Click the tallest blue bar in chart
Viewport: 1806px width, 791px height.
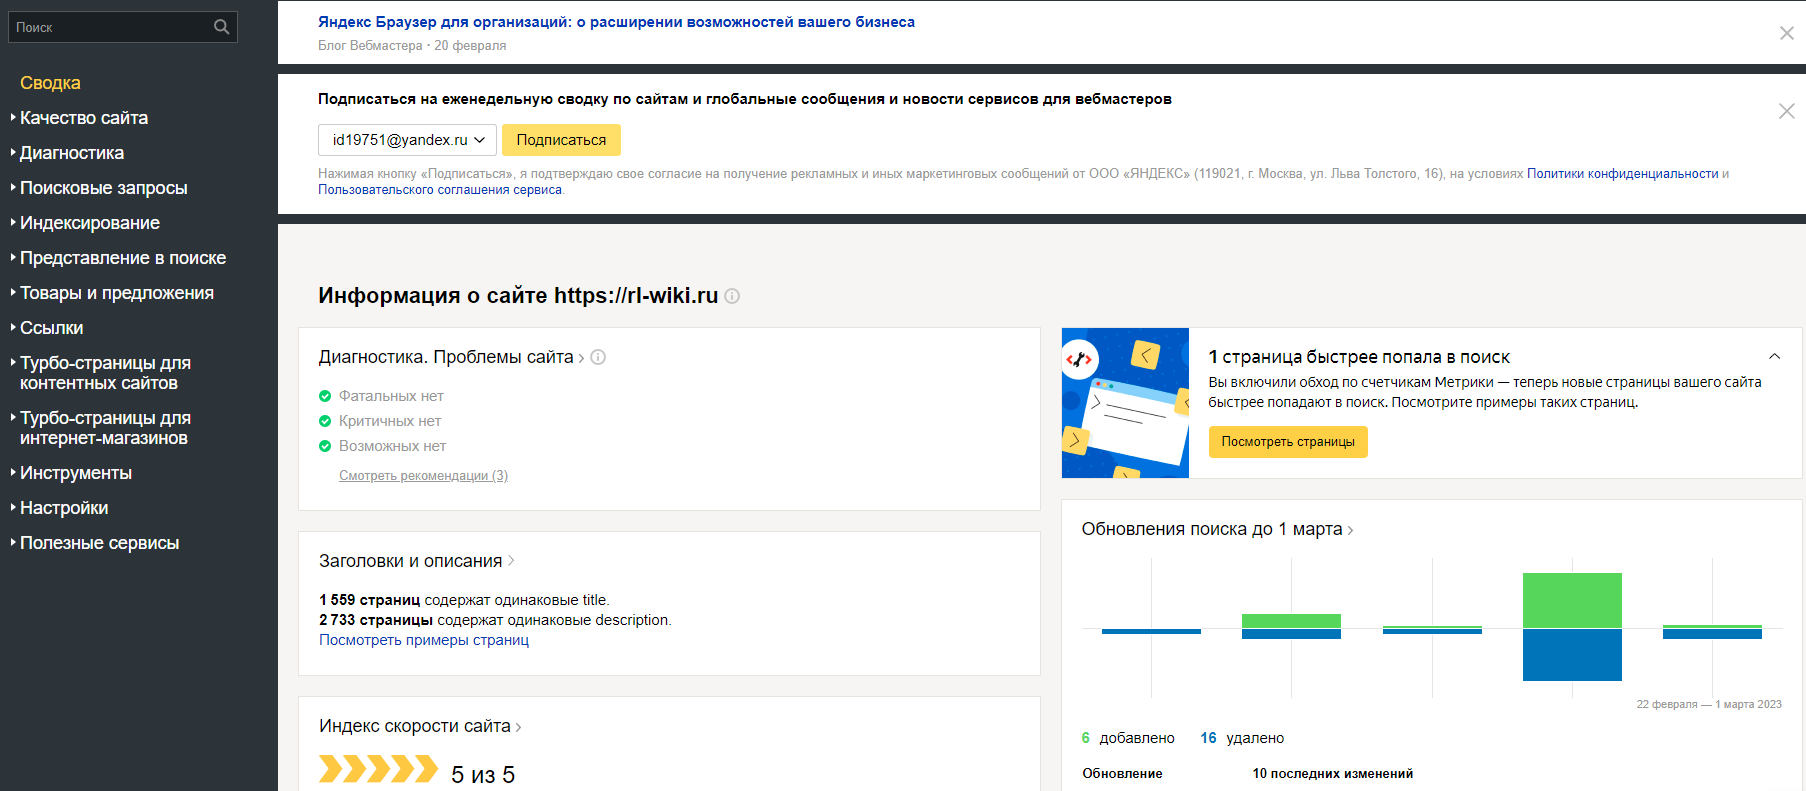tap(1572, 655)
